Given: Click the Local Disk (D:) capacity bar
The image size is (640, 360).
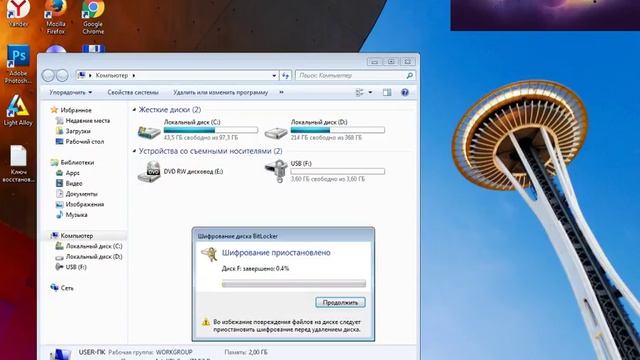Looking at the screenshot, I should click(338, 130).
